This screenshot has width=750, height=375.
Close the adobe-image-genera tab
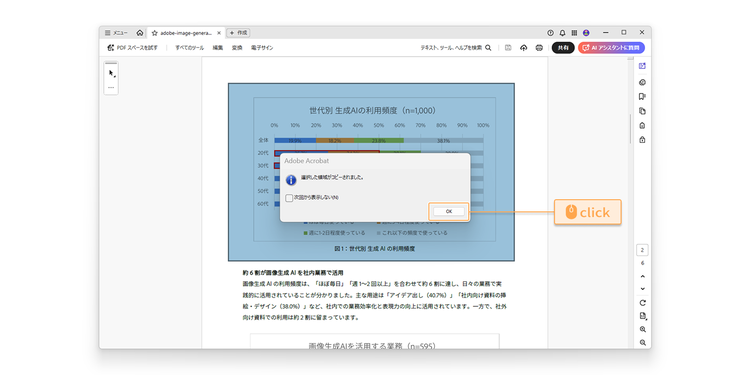tap(219, 33)
